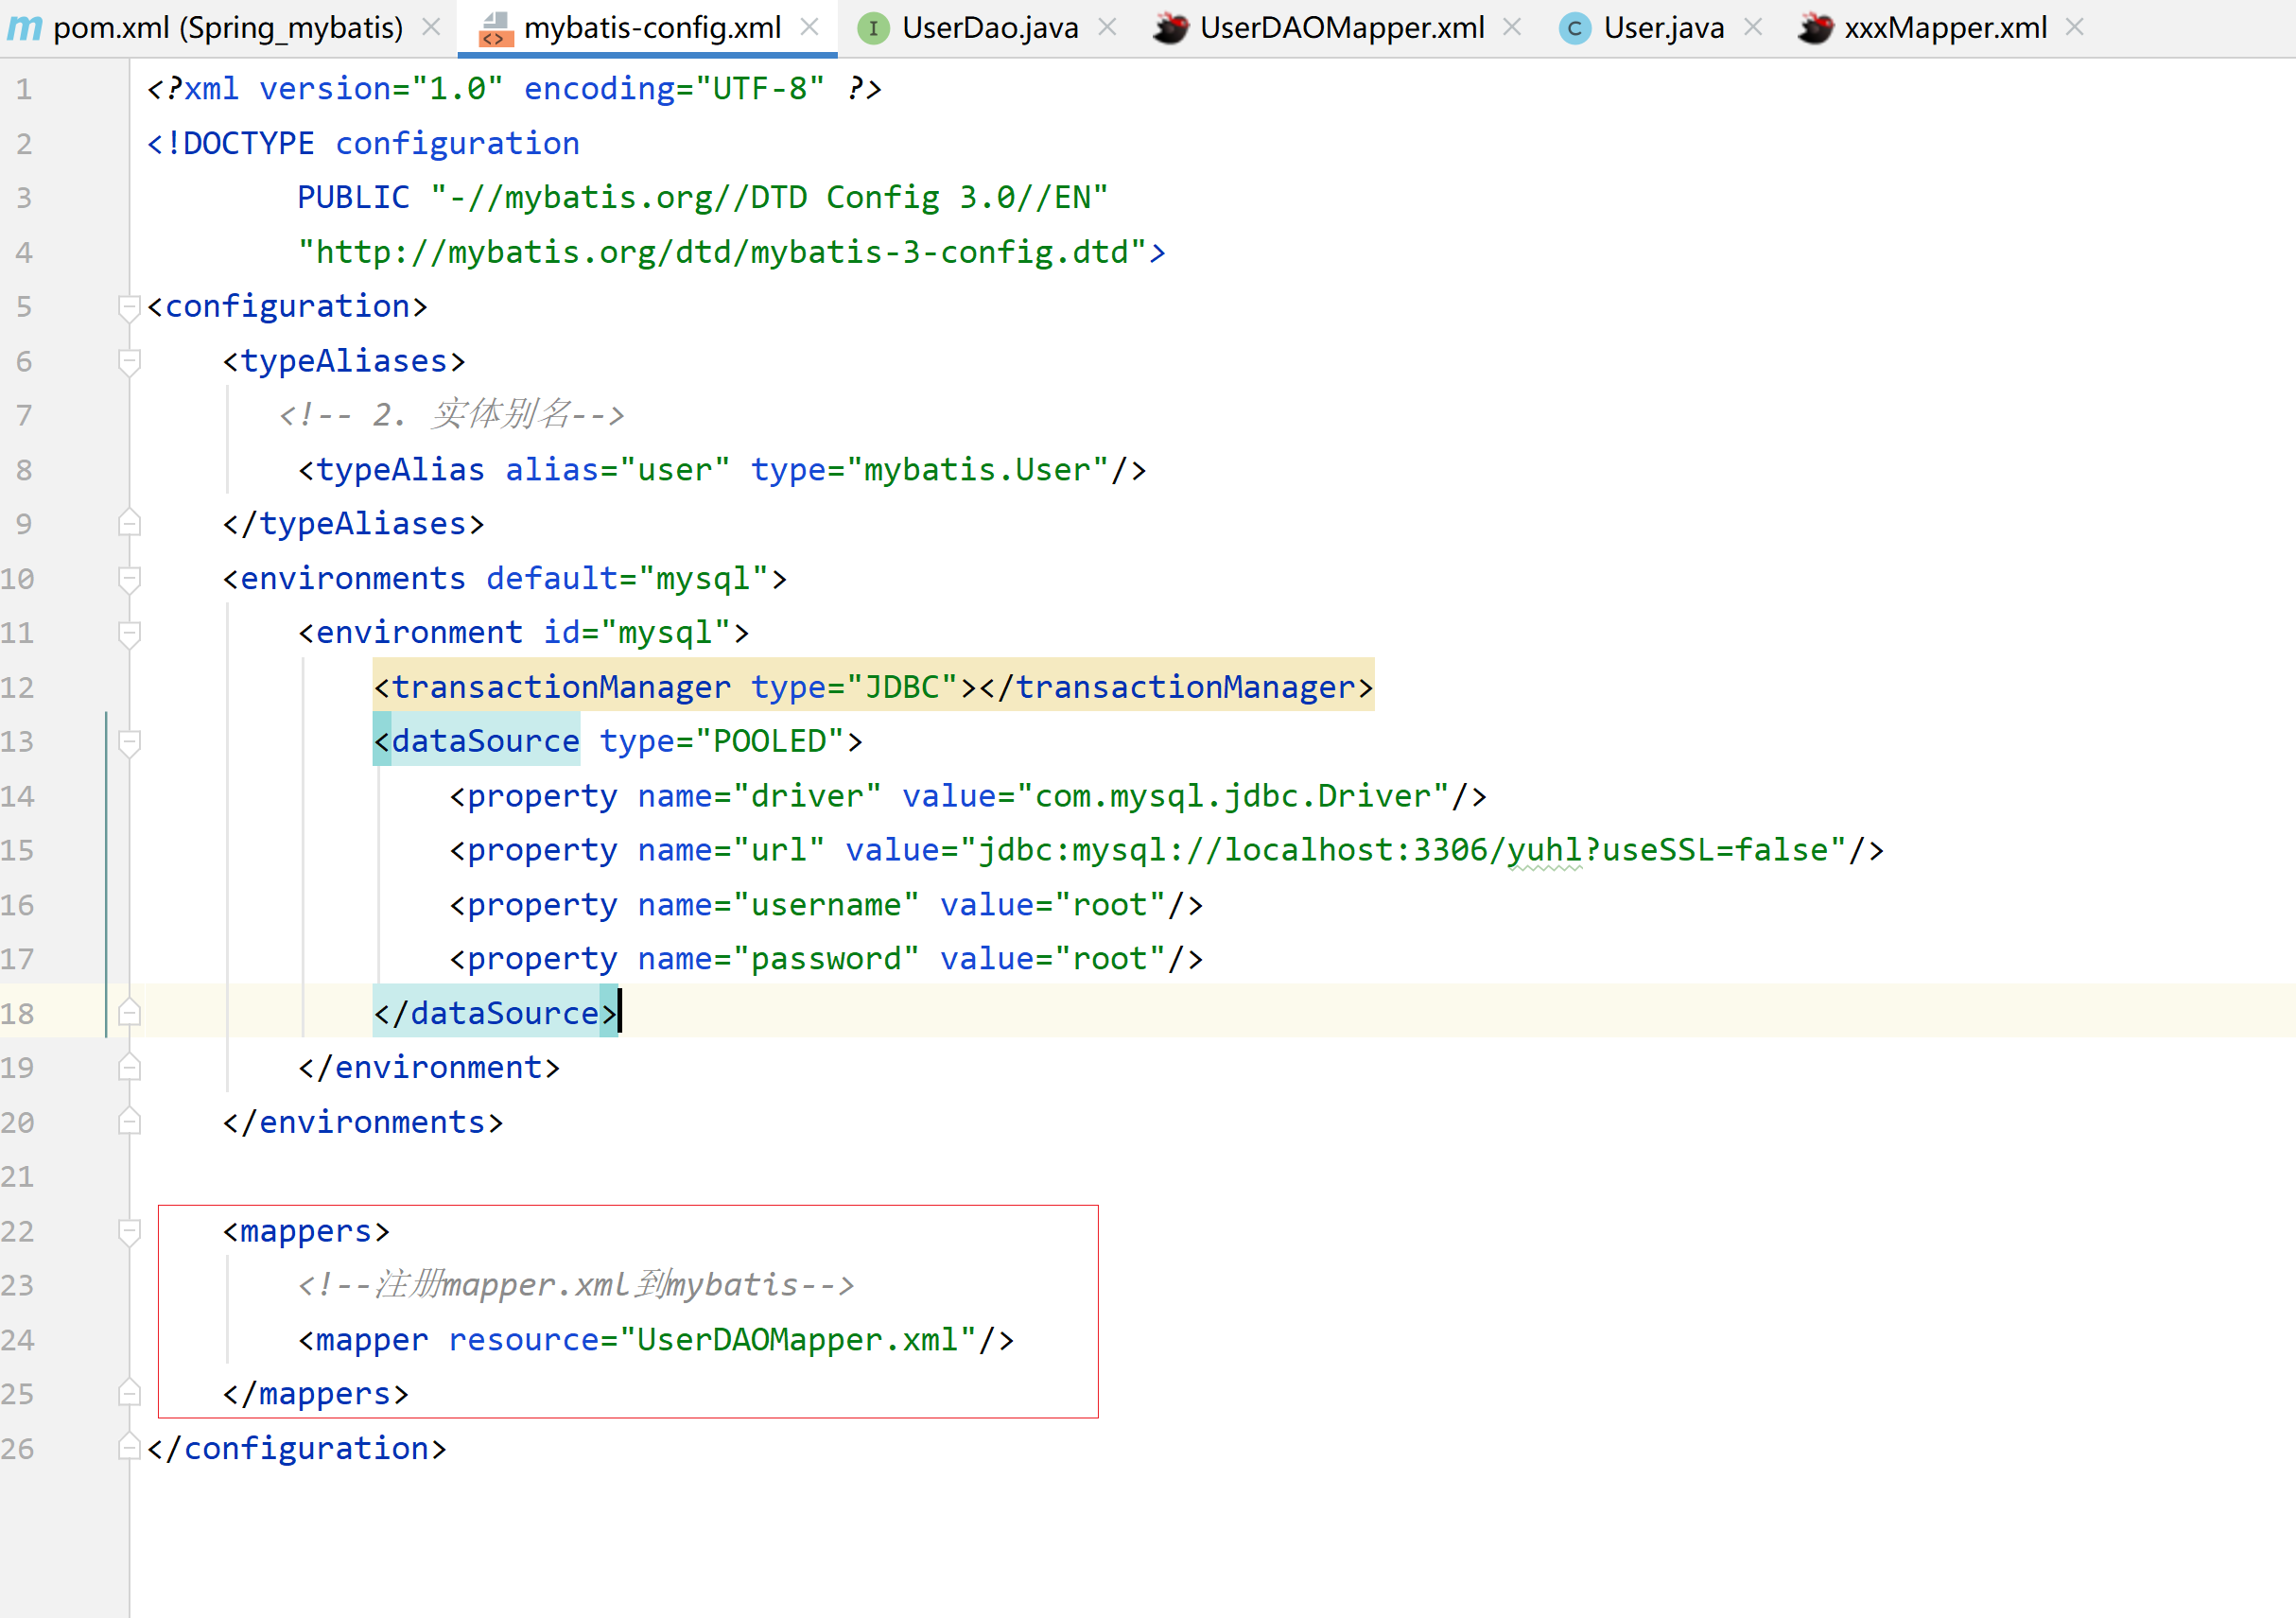The height and width of the screenshot is (1618, 2296).
Task: Collapse the dataSource fold on line 13
Action: click(129, 742)
